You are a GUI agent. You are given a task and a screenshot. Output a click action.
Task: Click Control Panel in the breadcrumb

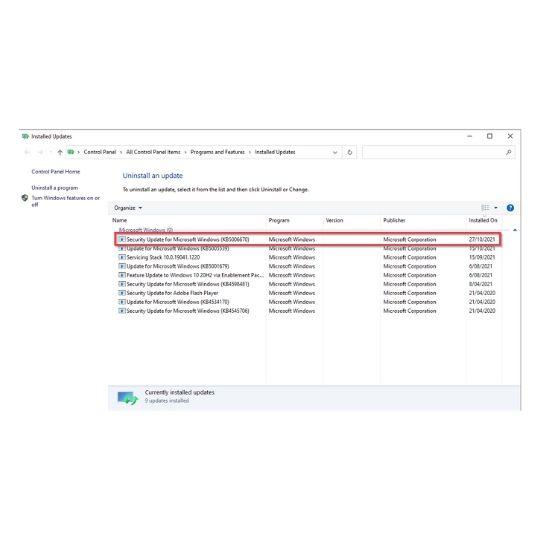(100, 152)
